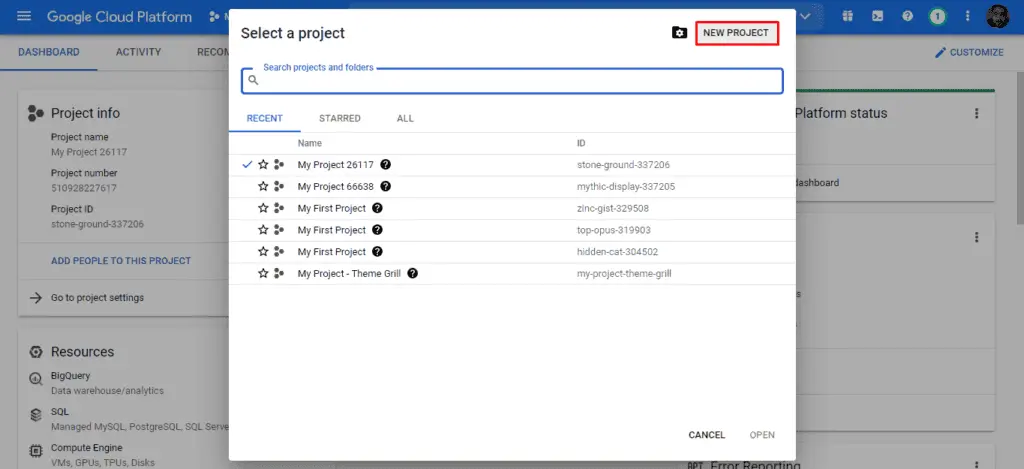Viewport: 1024px width, 469px height.
Task: Click the ID column header
Action: (x=581, y=143)
